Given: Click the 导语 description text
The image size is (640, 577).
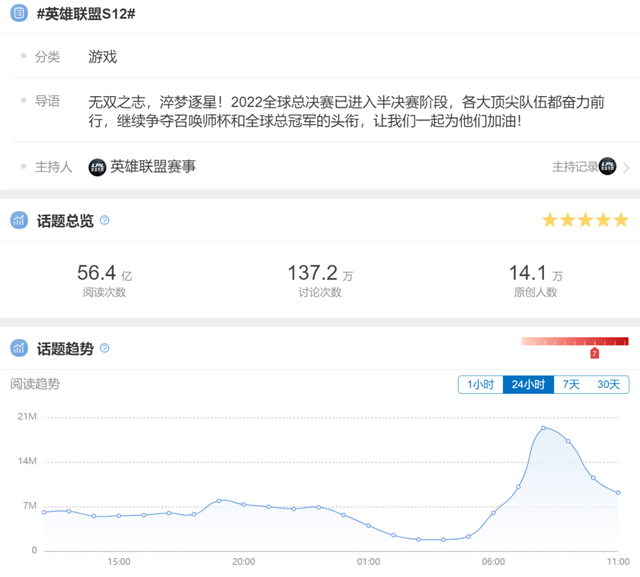Looking at the screenshot, I should point(346,111).
